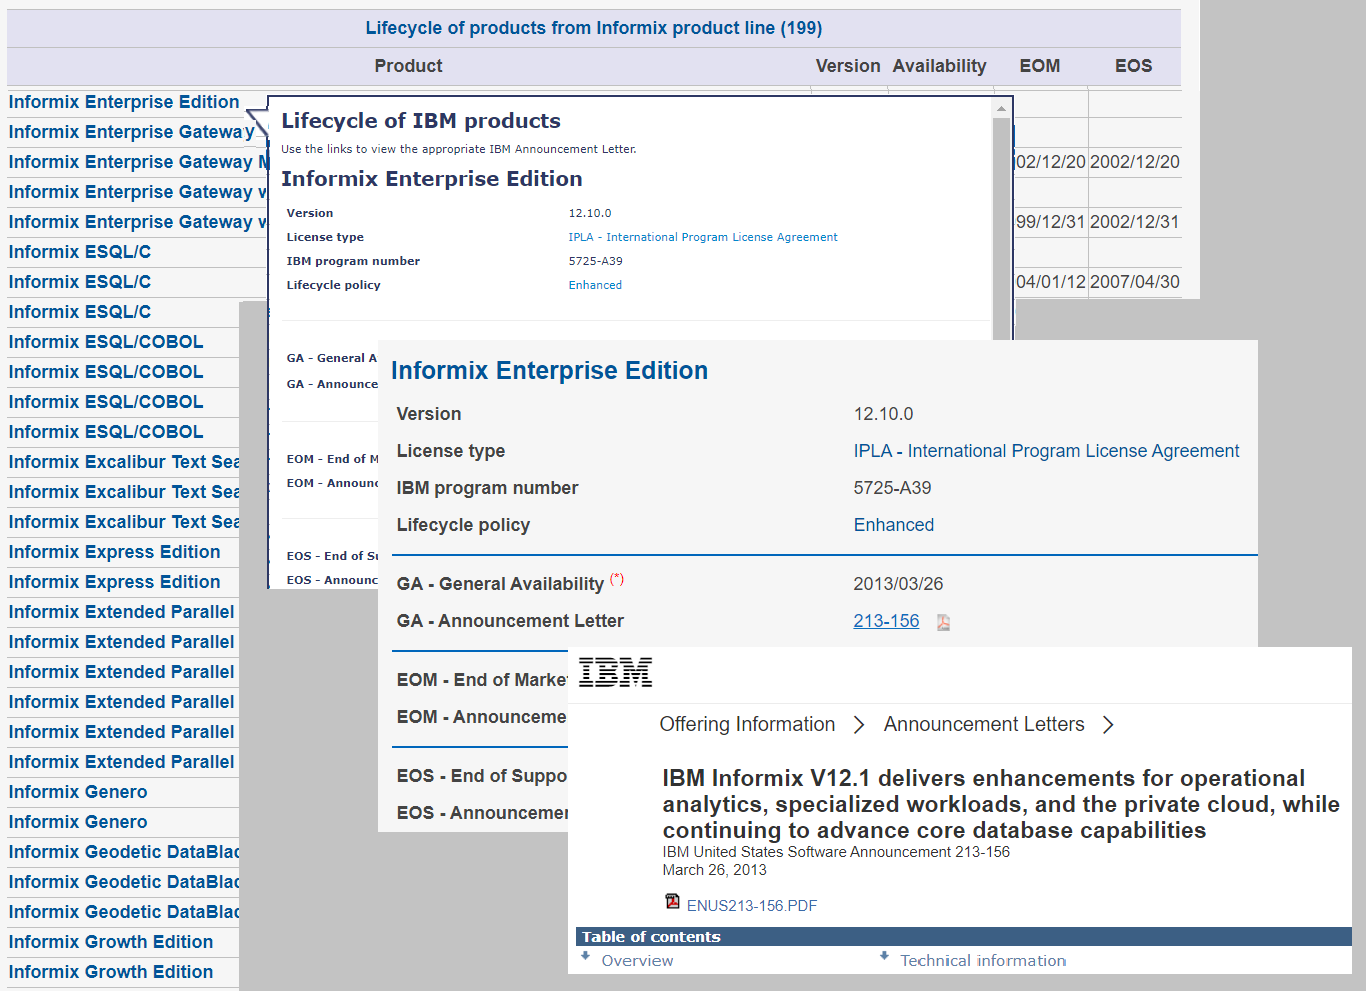The height and width of the screenshot is (991, 1366).
Task: Click the Informix product line table title
Action: point(594,28)
